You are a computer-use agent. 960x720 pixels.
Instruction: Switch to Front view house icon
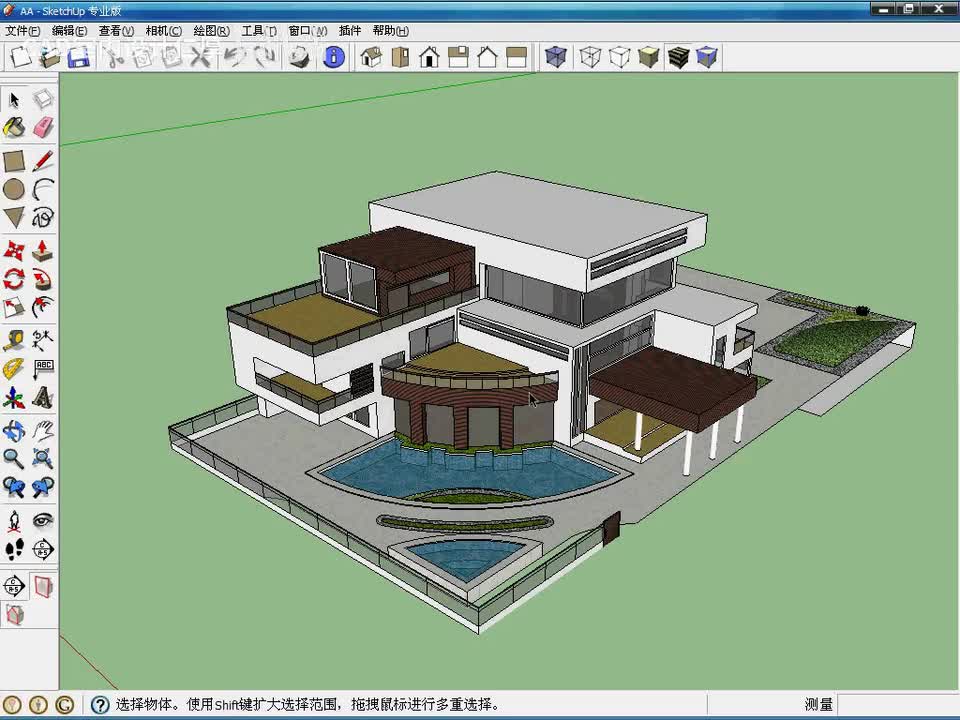point(430,57)
